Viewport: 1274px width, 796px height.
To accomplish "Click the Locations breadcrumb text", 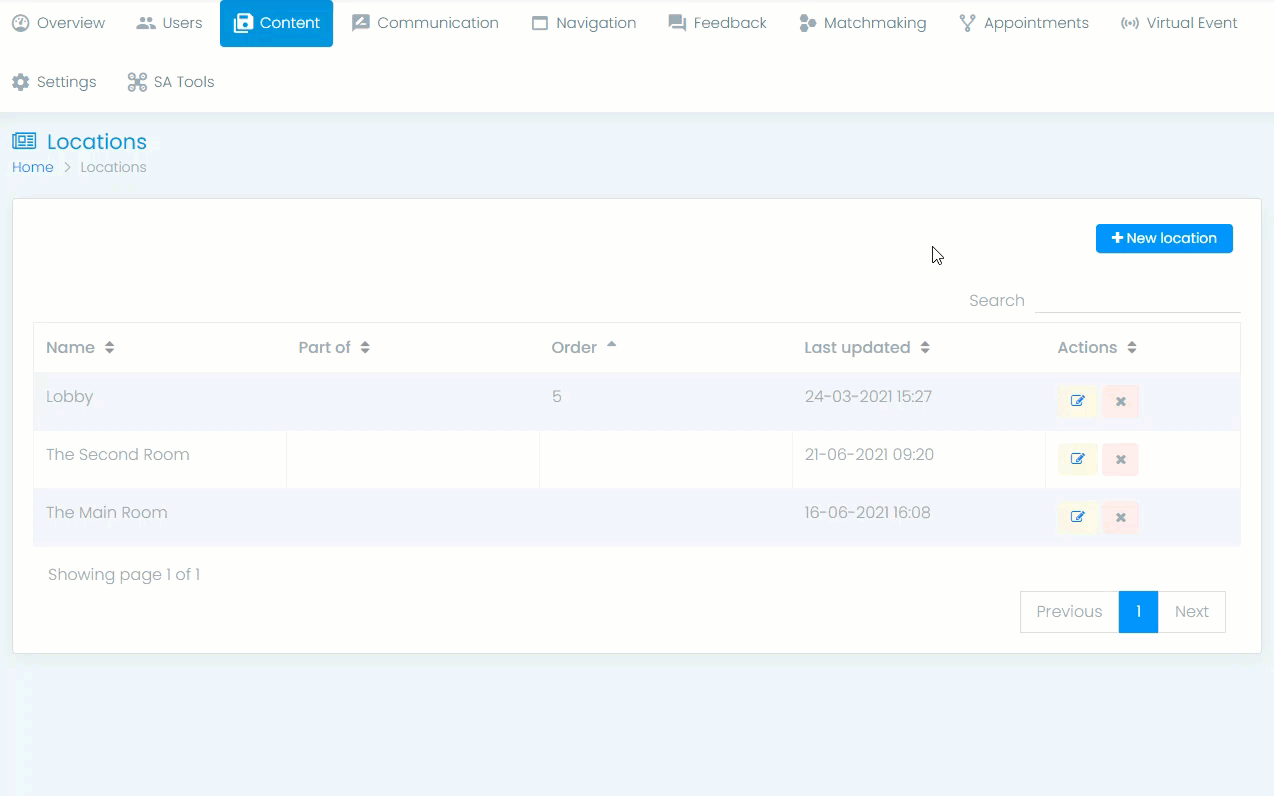I will point(113,167).
